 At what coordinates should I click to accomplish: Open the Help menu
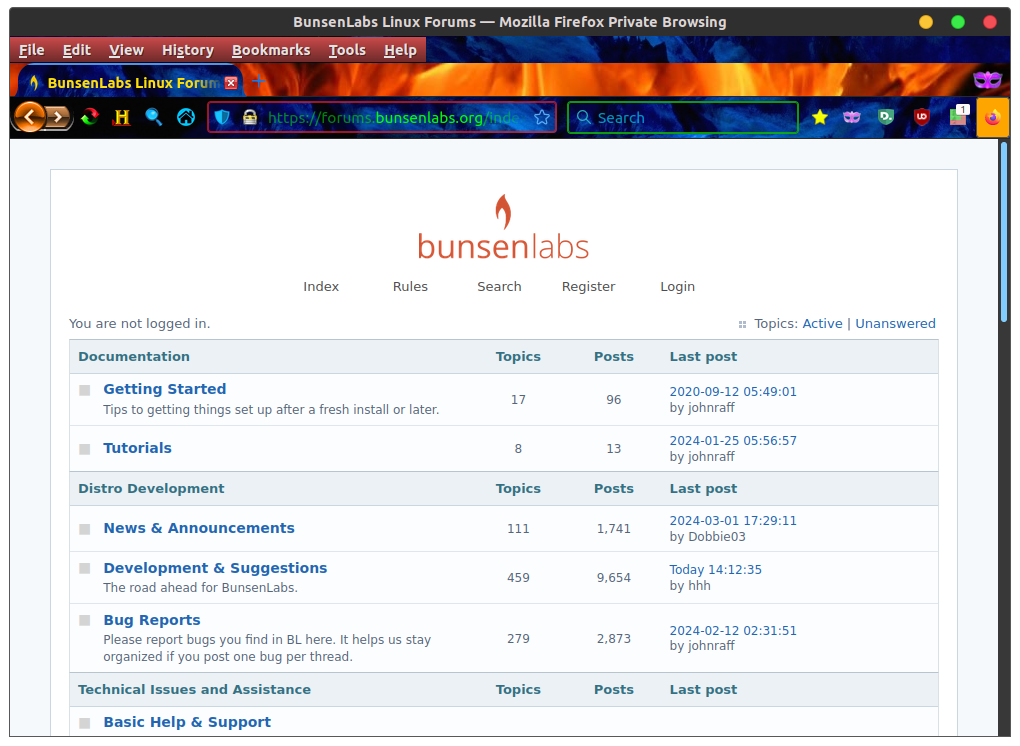pos(400,50)
